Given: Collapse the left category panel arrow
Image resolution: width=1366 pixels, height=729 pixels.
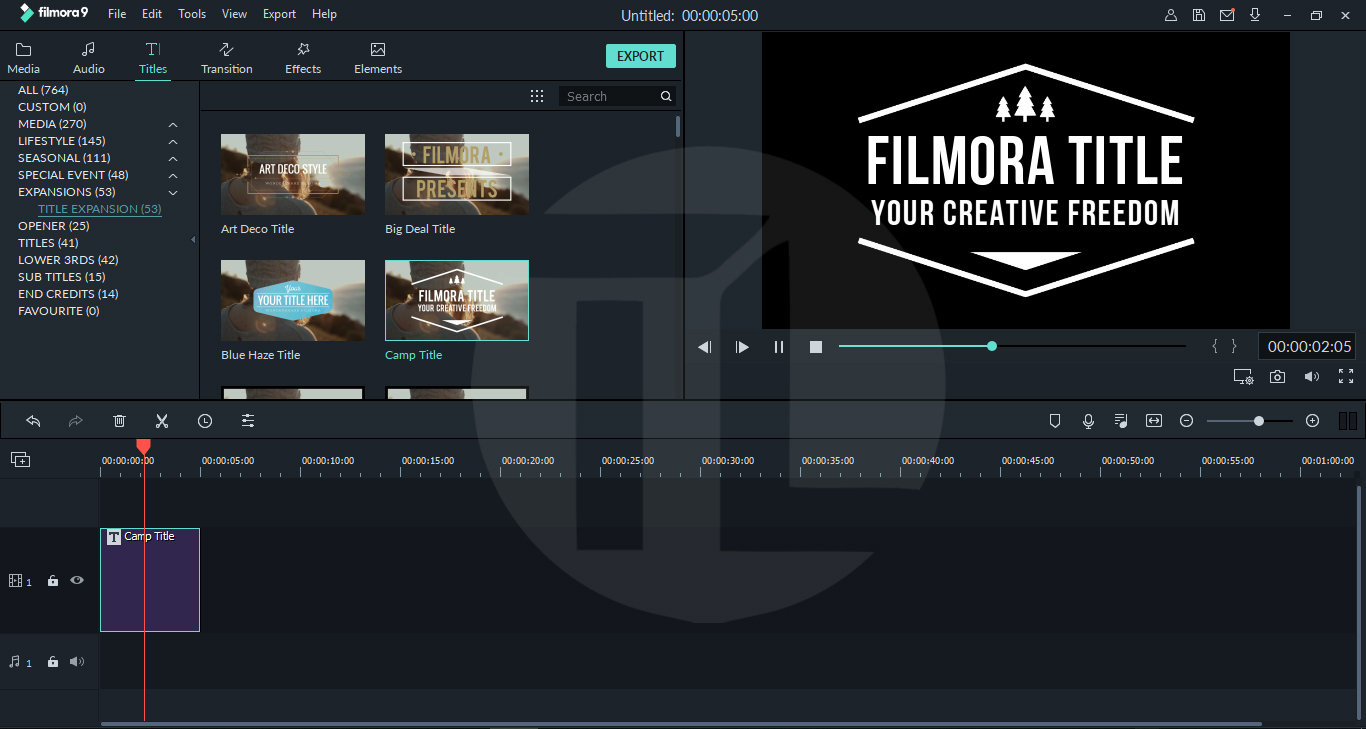Looking at the screenshot, I should (x=193, y=240).
